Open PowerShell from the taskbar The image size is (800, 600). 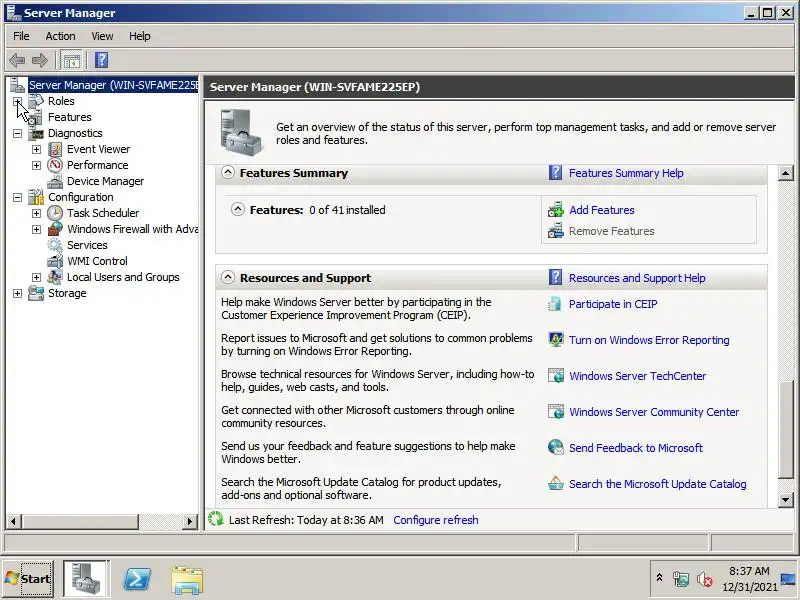point(137,580)
